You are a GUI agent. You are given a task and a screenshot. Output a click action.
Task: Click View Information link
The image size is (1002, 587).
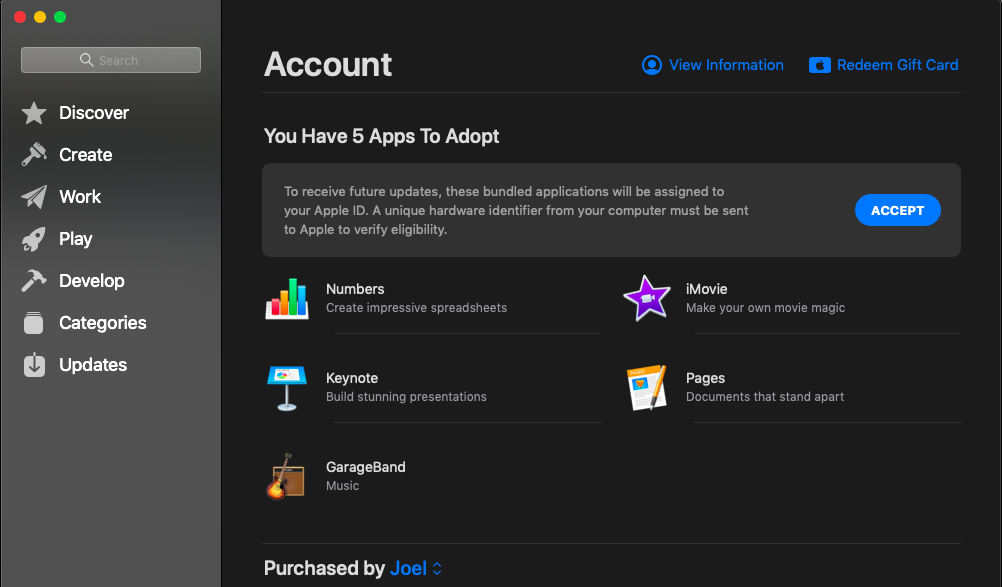click(x=726, y=65)
